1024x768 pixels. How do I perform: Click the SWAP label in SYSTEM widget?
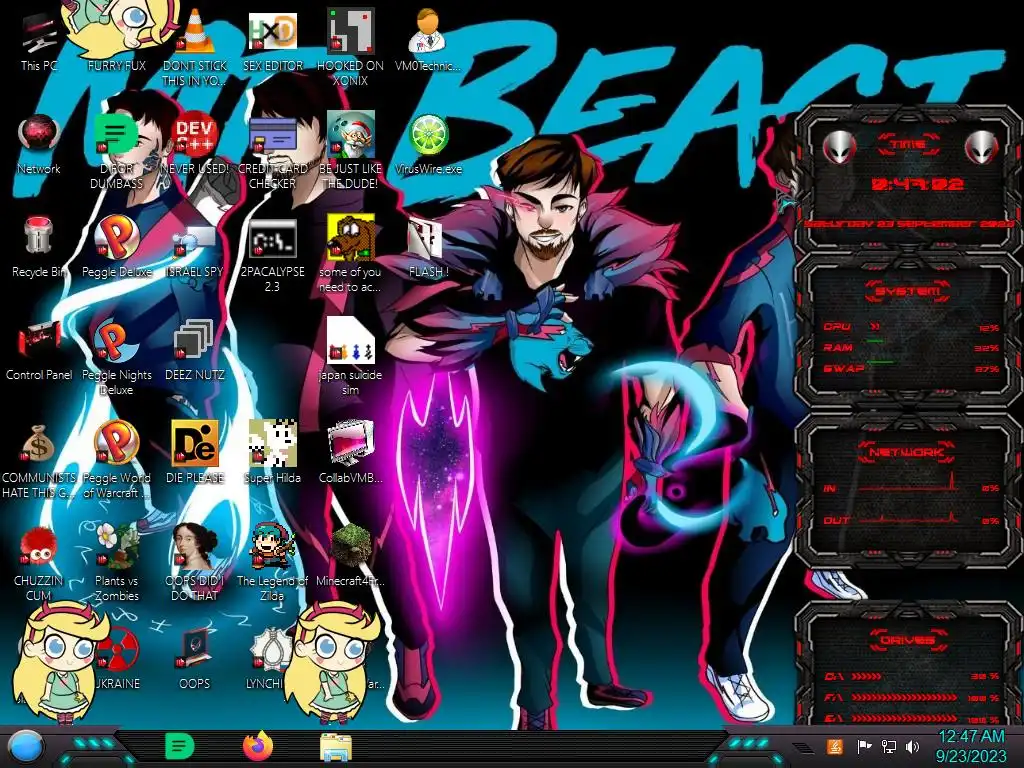844,368
